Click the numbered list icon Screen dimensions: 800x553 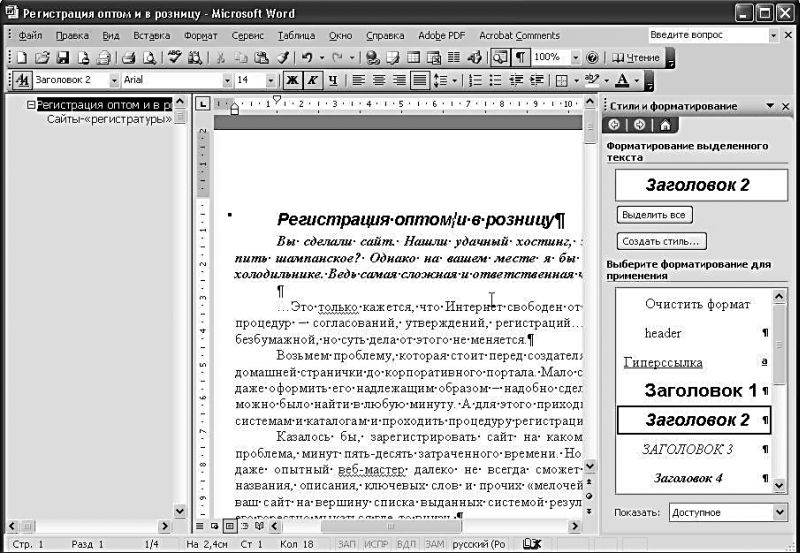pos(477,80)
